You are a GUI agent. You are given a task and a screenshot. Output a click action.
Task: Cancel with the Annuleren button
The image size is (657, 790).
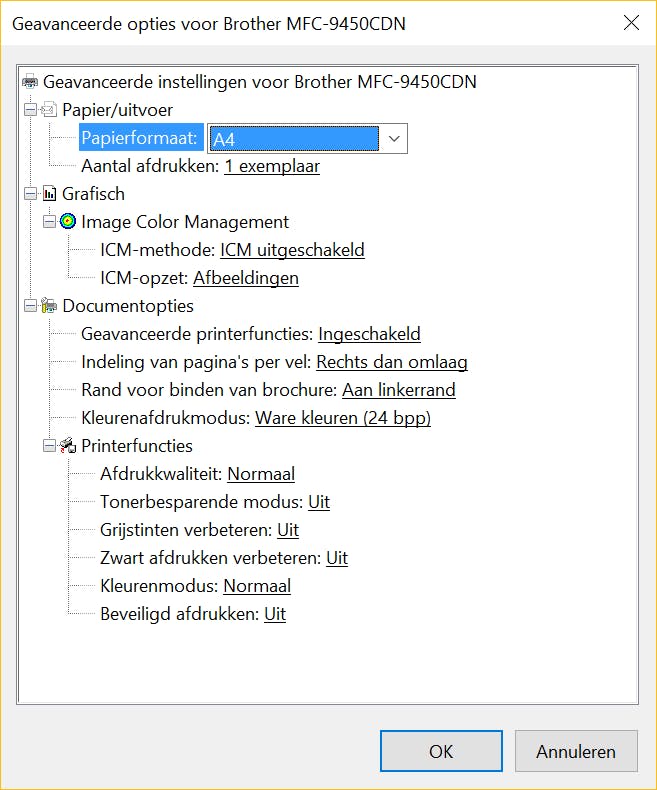coord(576,751)
